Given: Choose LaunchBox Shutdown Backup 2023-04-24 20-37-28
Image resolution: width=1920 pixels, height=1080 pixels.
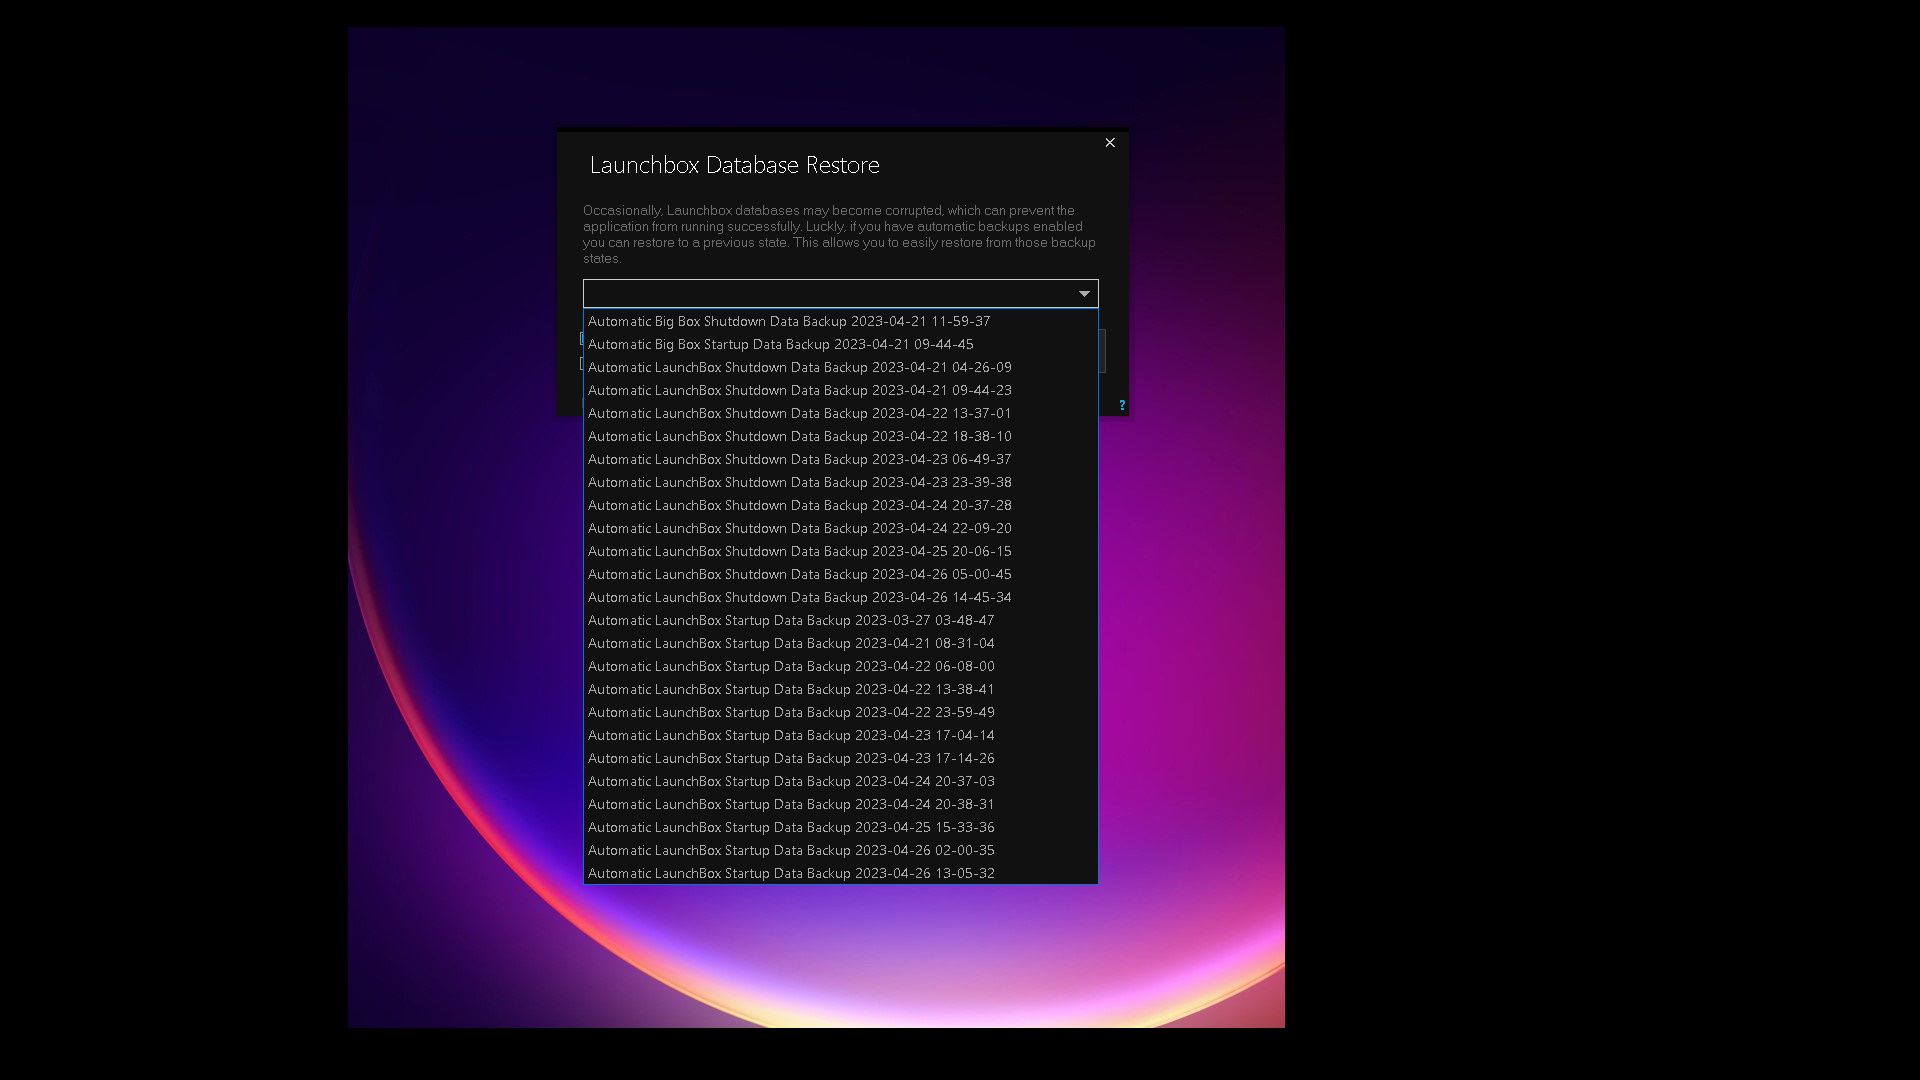Looking at the screenshot, I should [x=840, y=505].
